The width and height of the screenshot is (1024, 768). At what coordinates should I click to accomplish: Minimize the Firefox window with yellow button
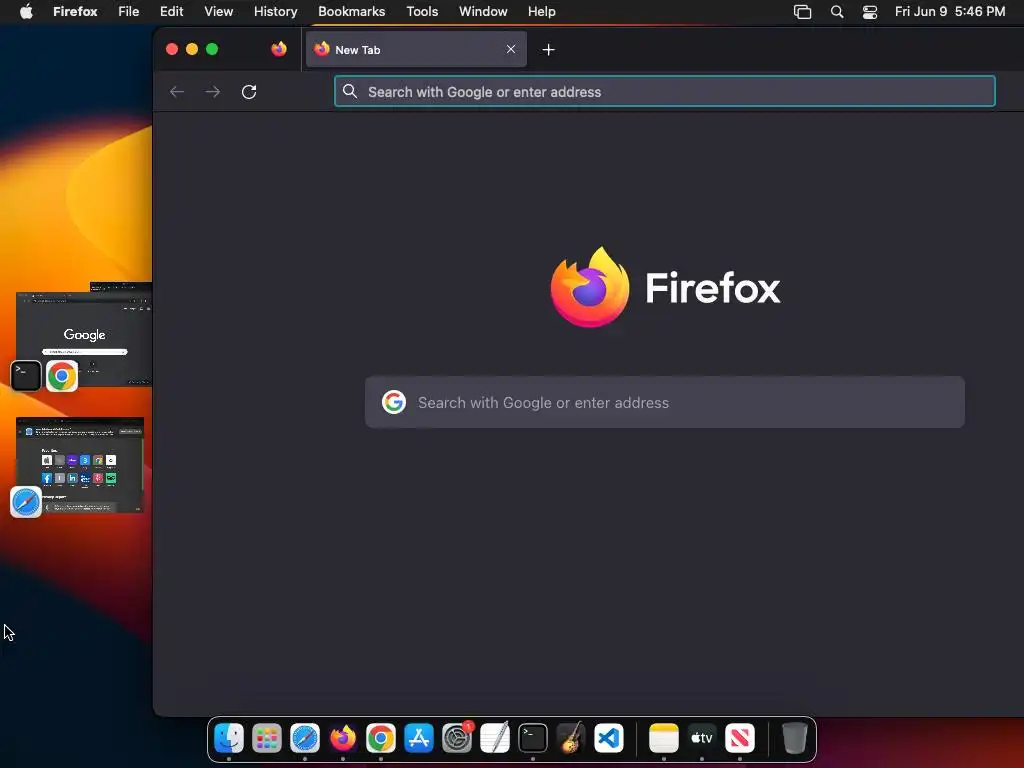192,49
